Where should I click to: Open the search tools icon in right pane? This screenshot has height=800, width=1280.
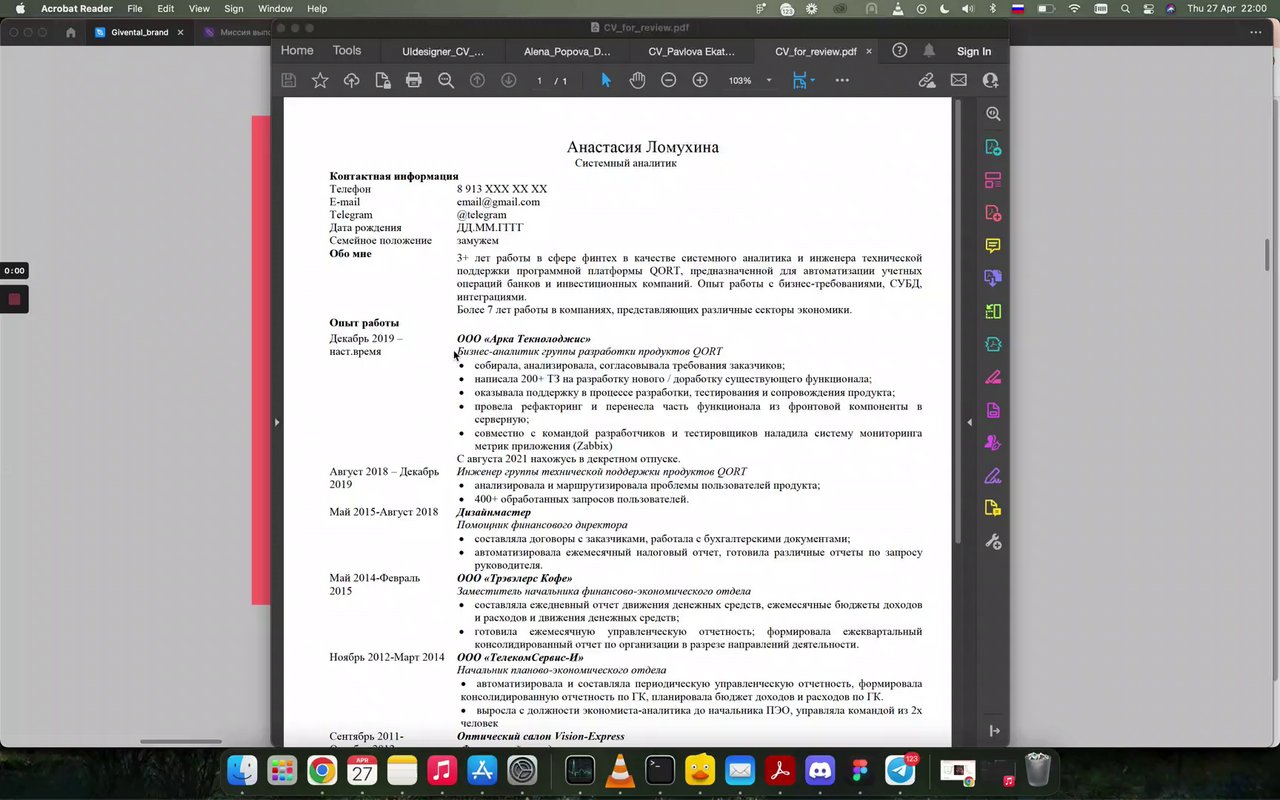click(993, 114)
